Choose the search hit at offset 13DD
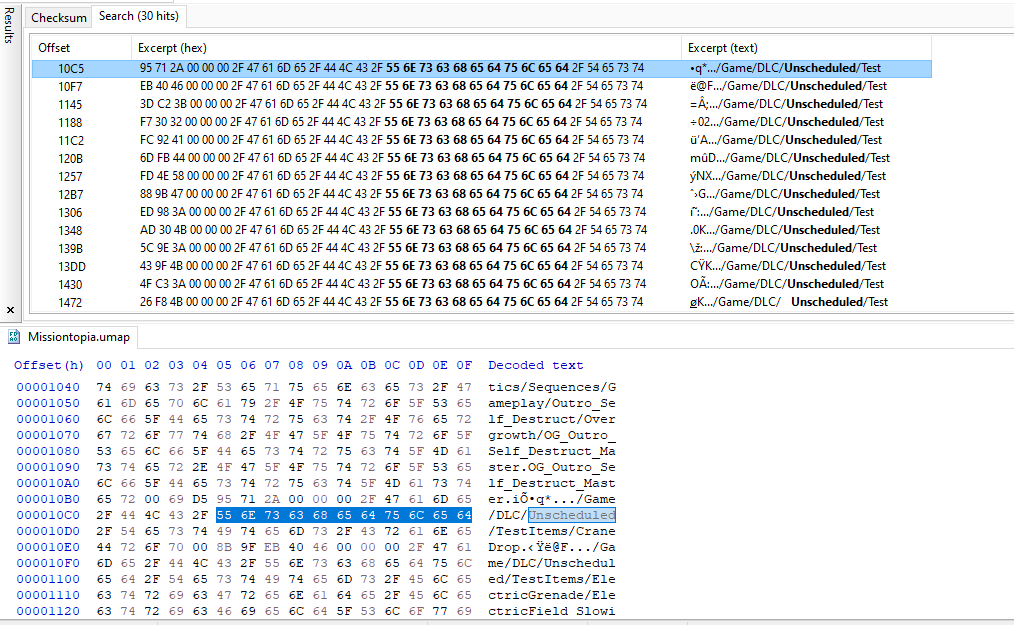The height and width of the screenshot is (625, 1014). point(72,266)
